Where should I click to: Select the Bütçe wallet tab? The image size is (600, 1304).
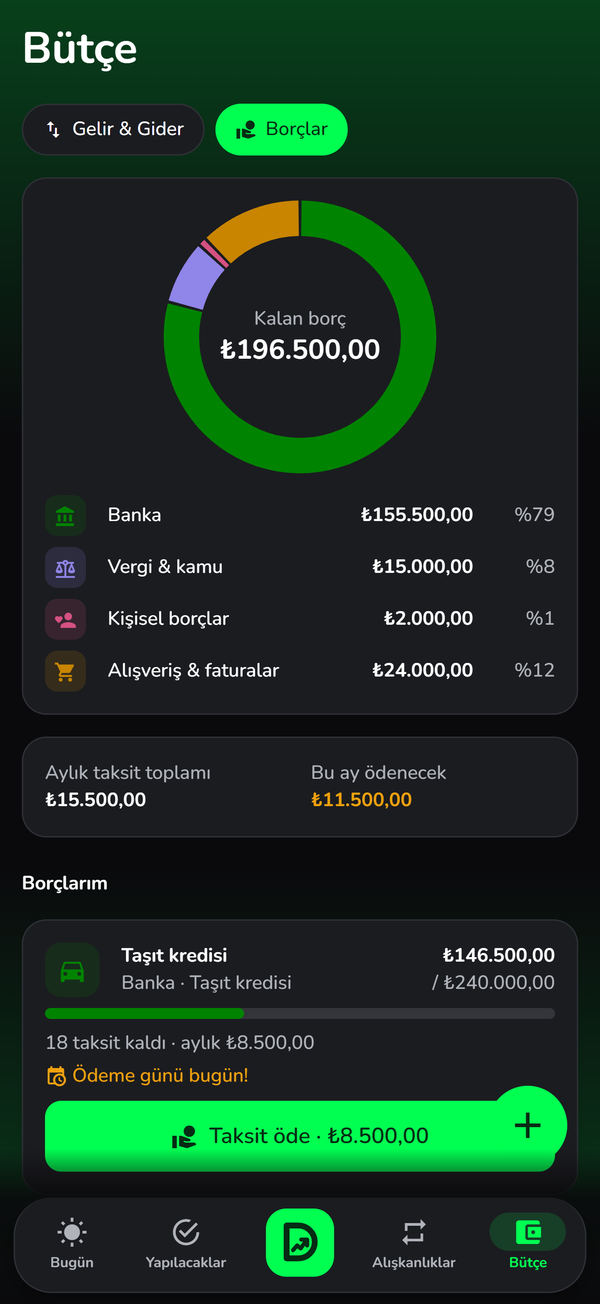(x=528, y=1243)
